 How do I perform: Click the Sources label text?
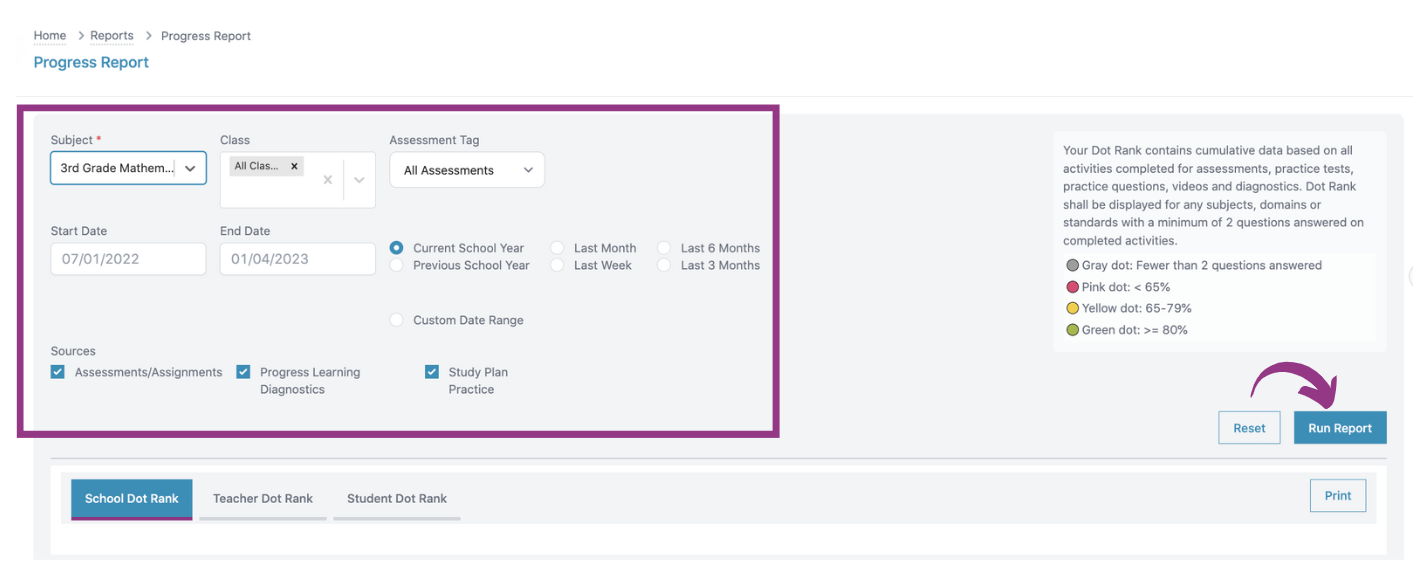pyautogui.click(x=73, y=351)
